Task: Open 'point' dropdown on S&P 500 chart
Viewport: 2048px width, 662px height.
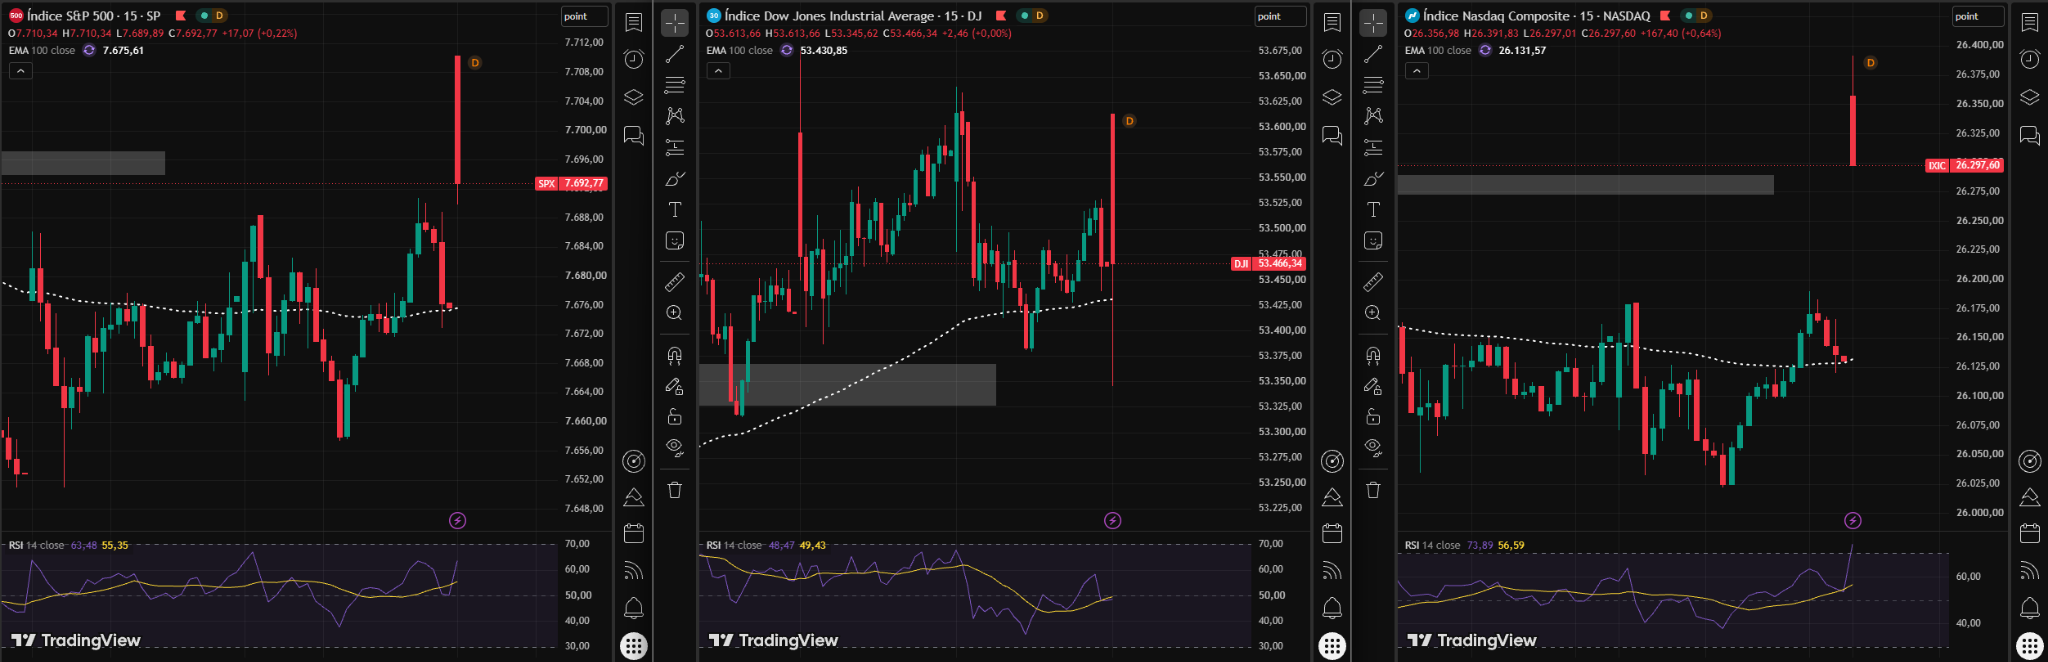Action: coord(584,16)
